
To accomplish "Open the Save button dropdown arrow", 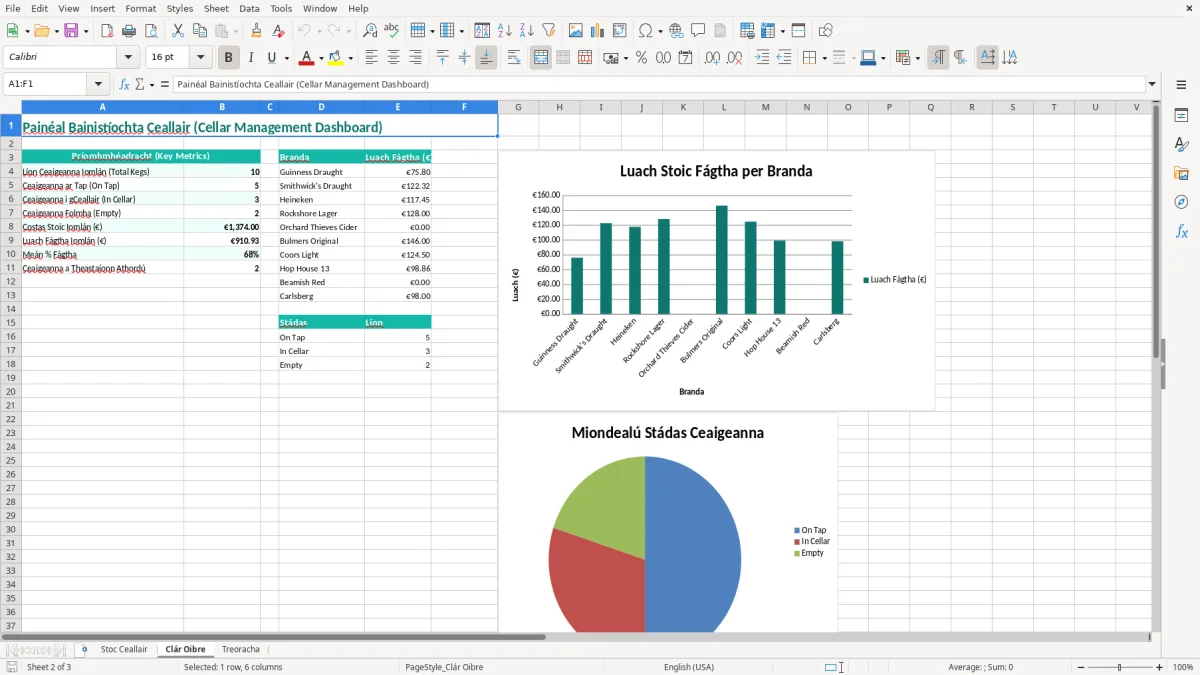I will click(86, 31).
